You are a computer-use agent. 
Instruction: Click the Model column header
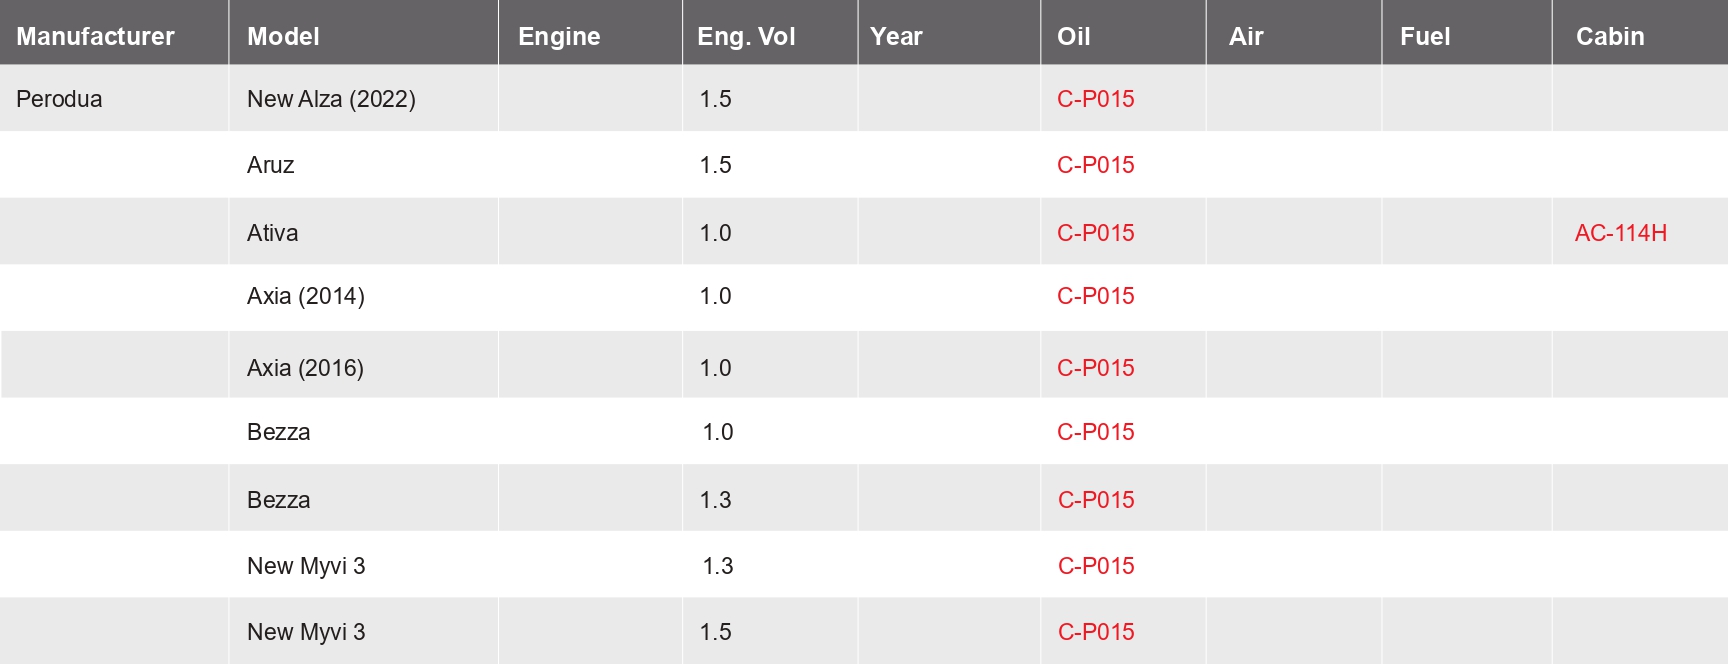pyautogui.click(x=283, y=37)
